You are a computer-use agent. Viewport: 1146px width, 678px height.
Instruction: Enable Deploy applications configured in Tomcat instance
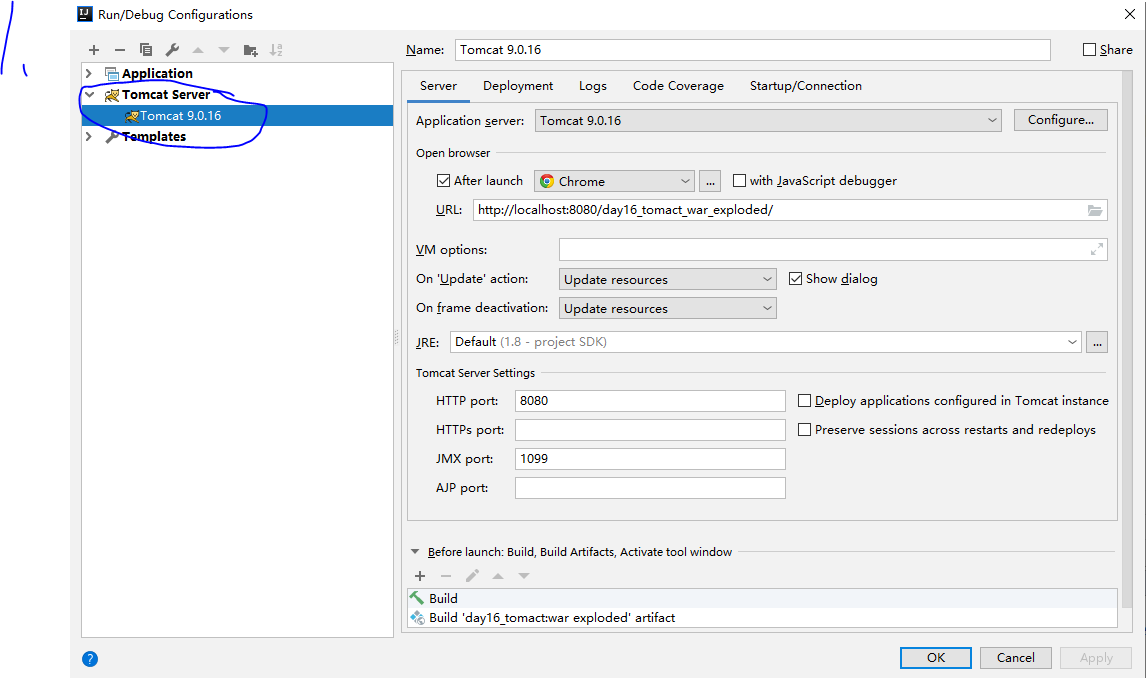805,400
